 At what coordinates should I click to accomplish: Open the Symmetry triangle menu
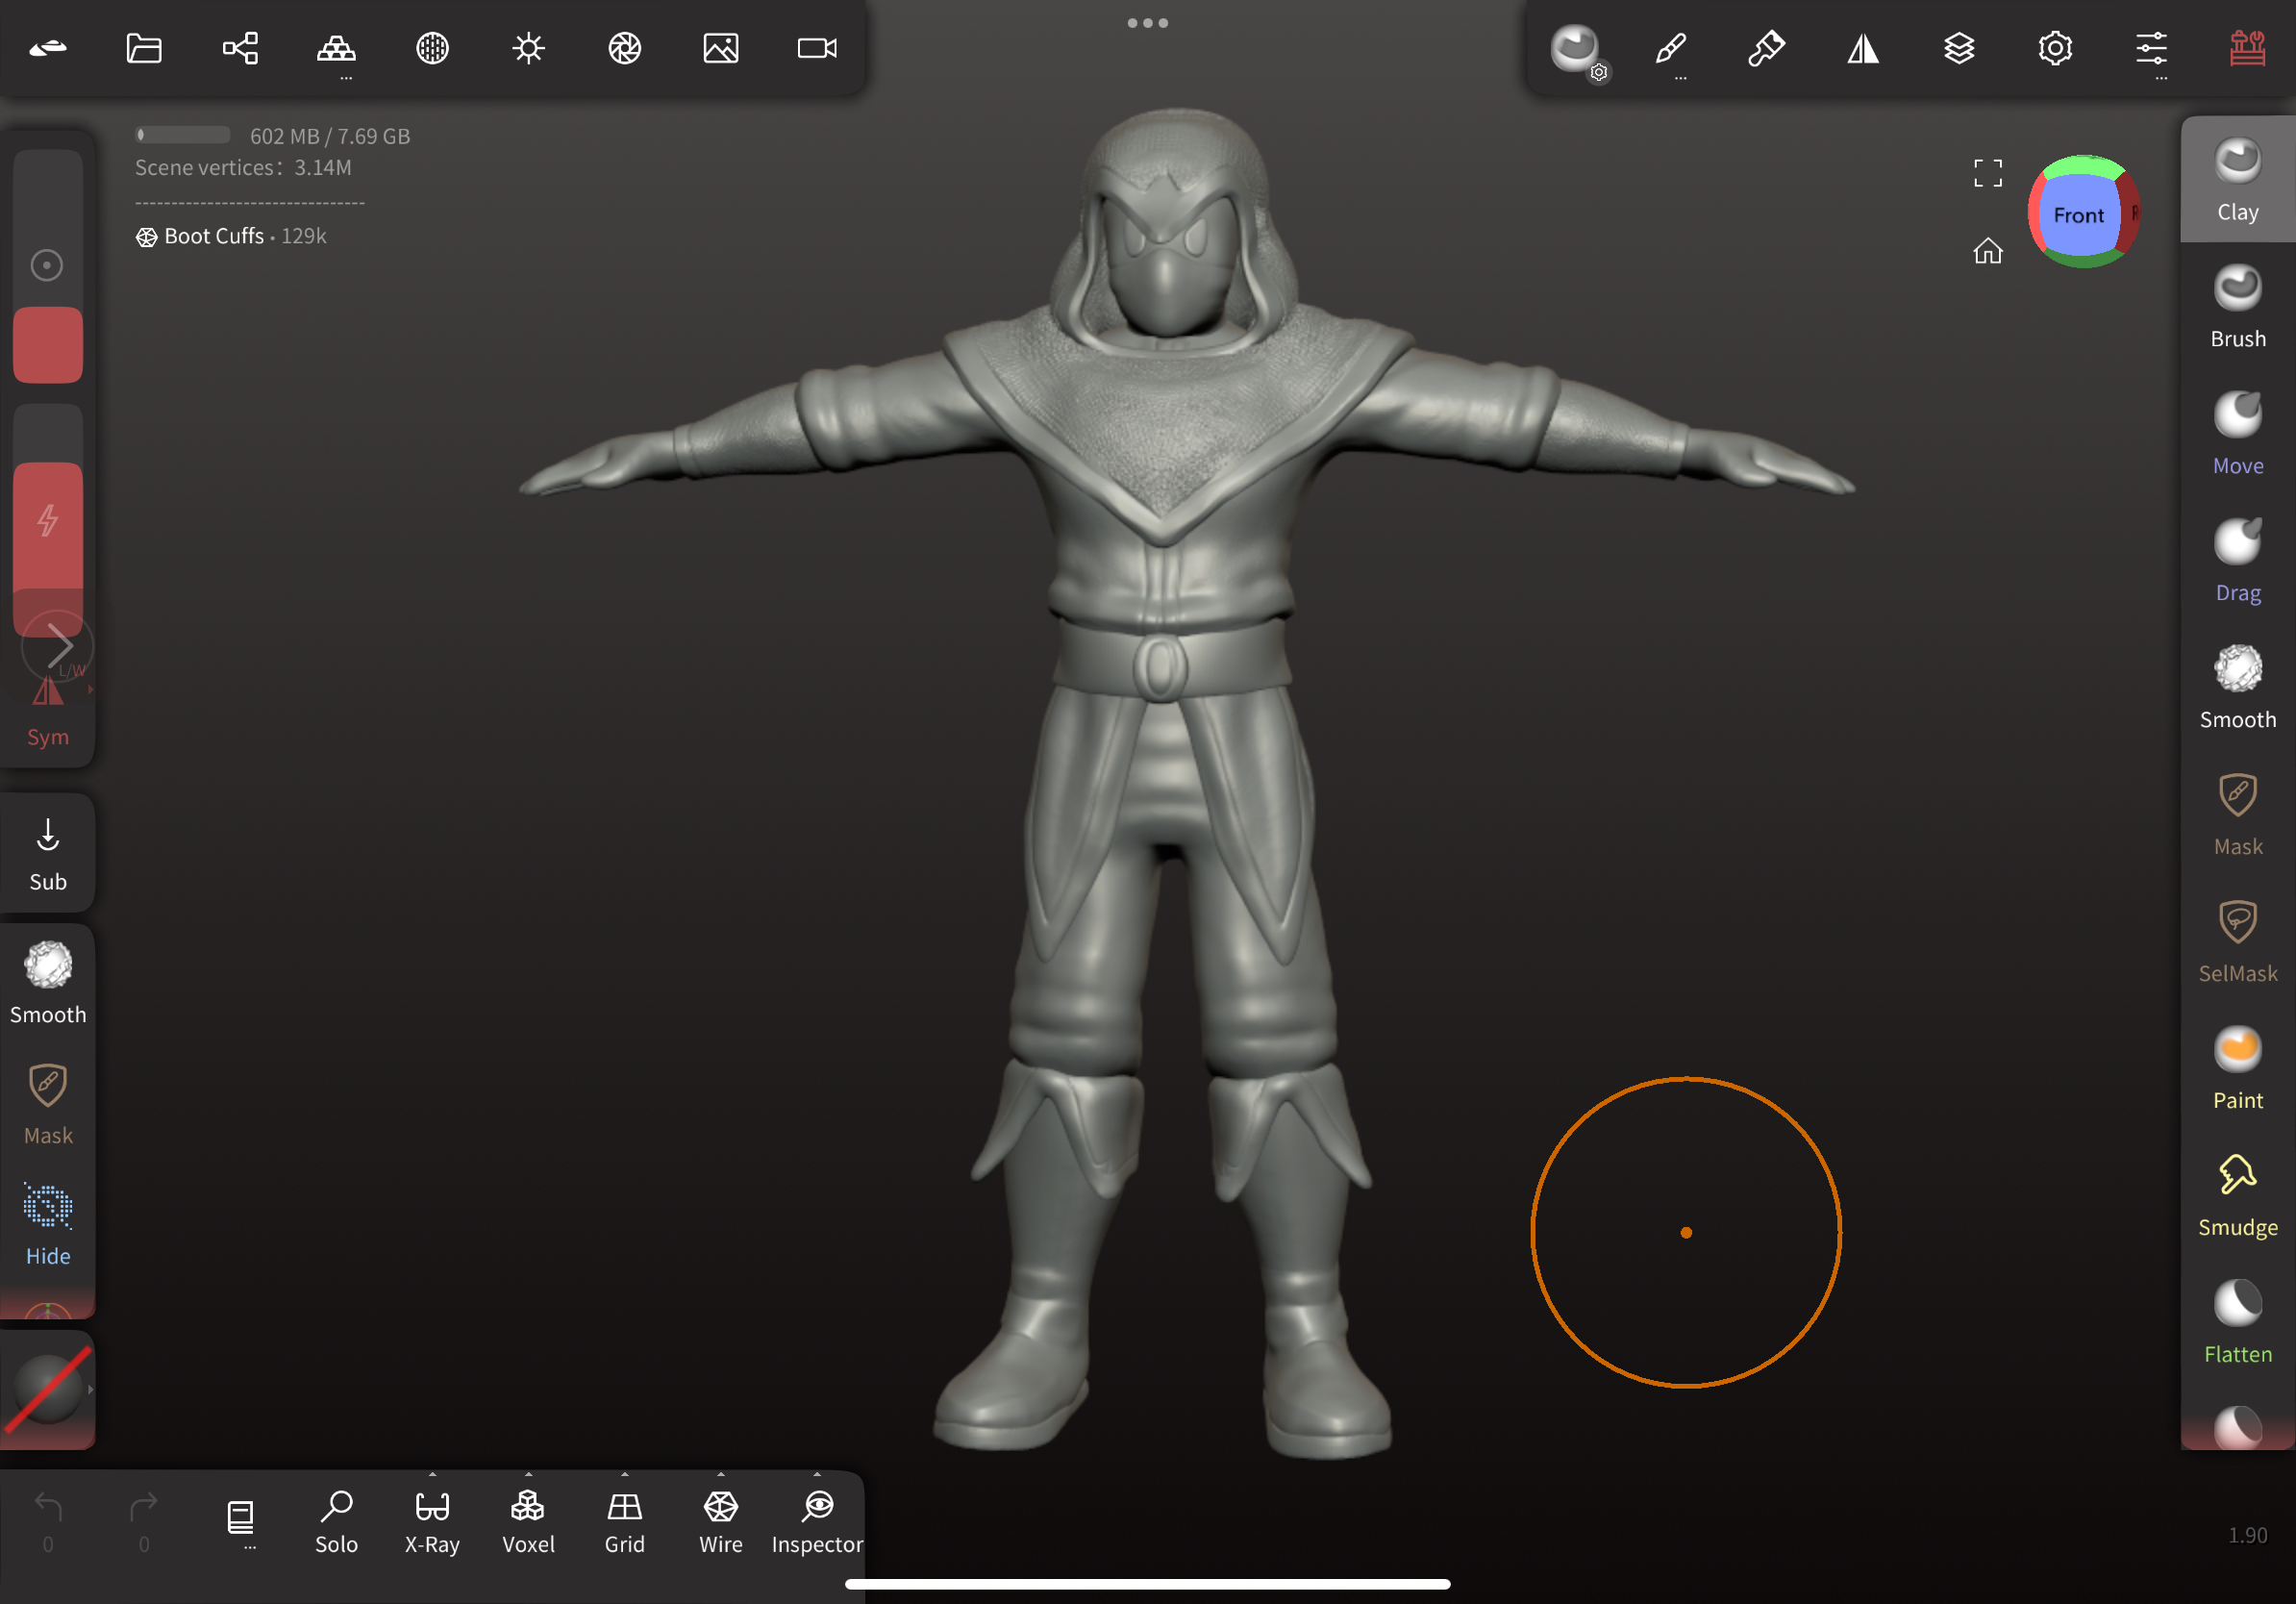[x=1862, y=48]
